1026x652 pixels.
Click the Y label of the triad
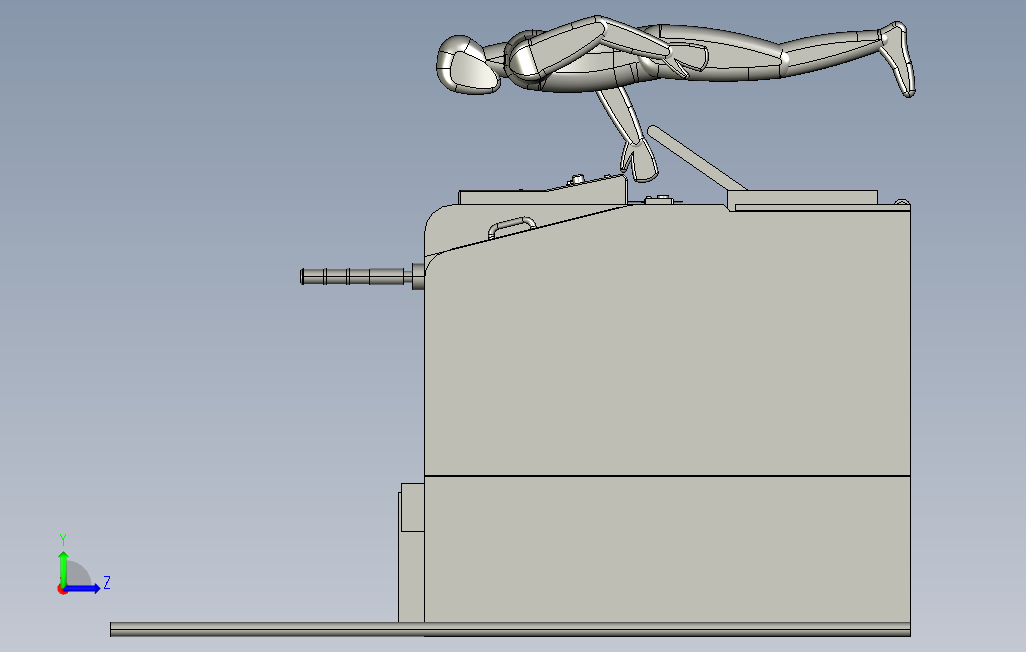pyautogui.click(x=63, y=540)
